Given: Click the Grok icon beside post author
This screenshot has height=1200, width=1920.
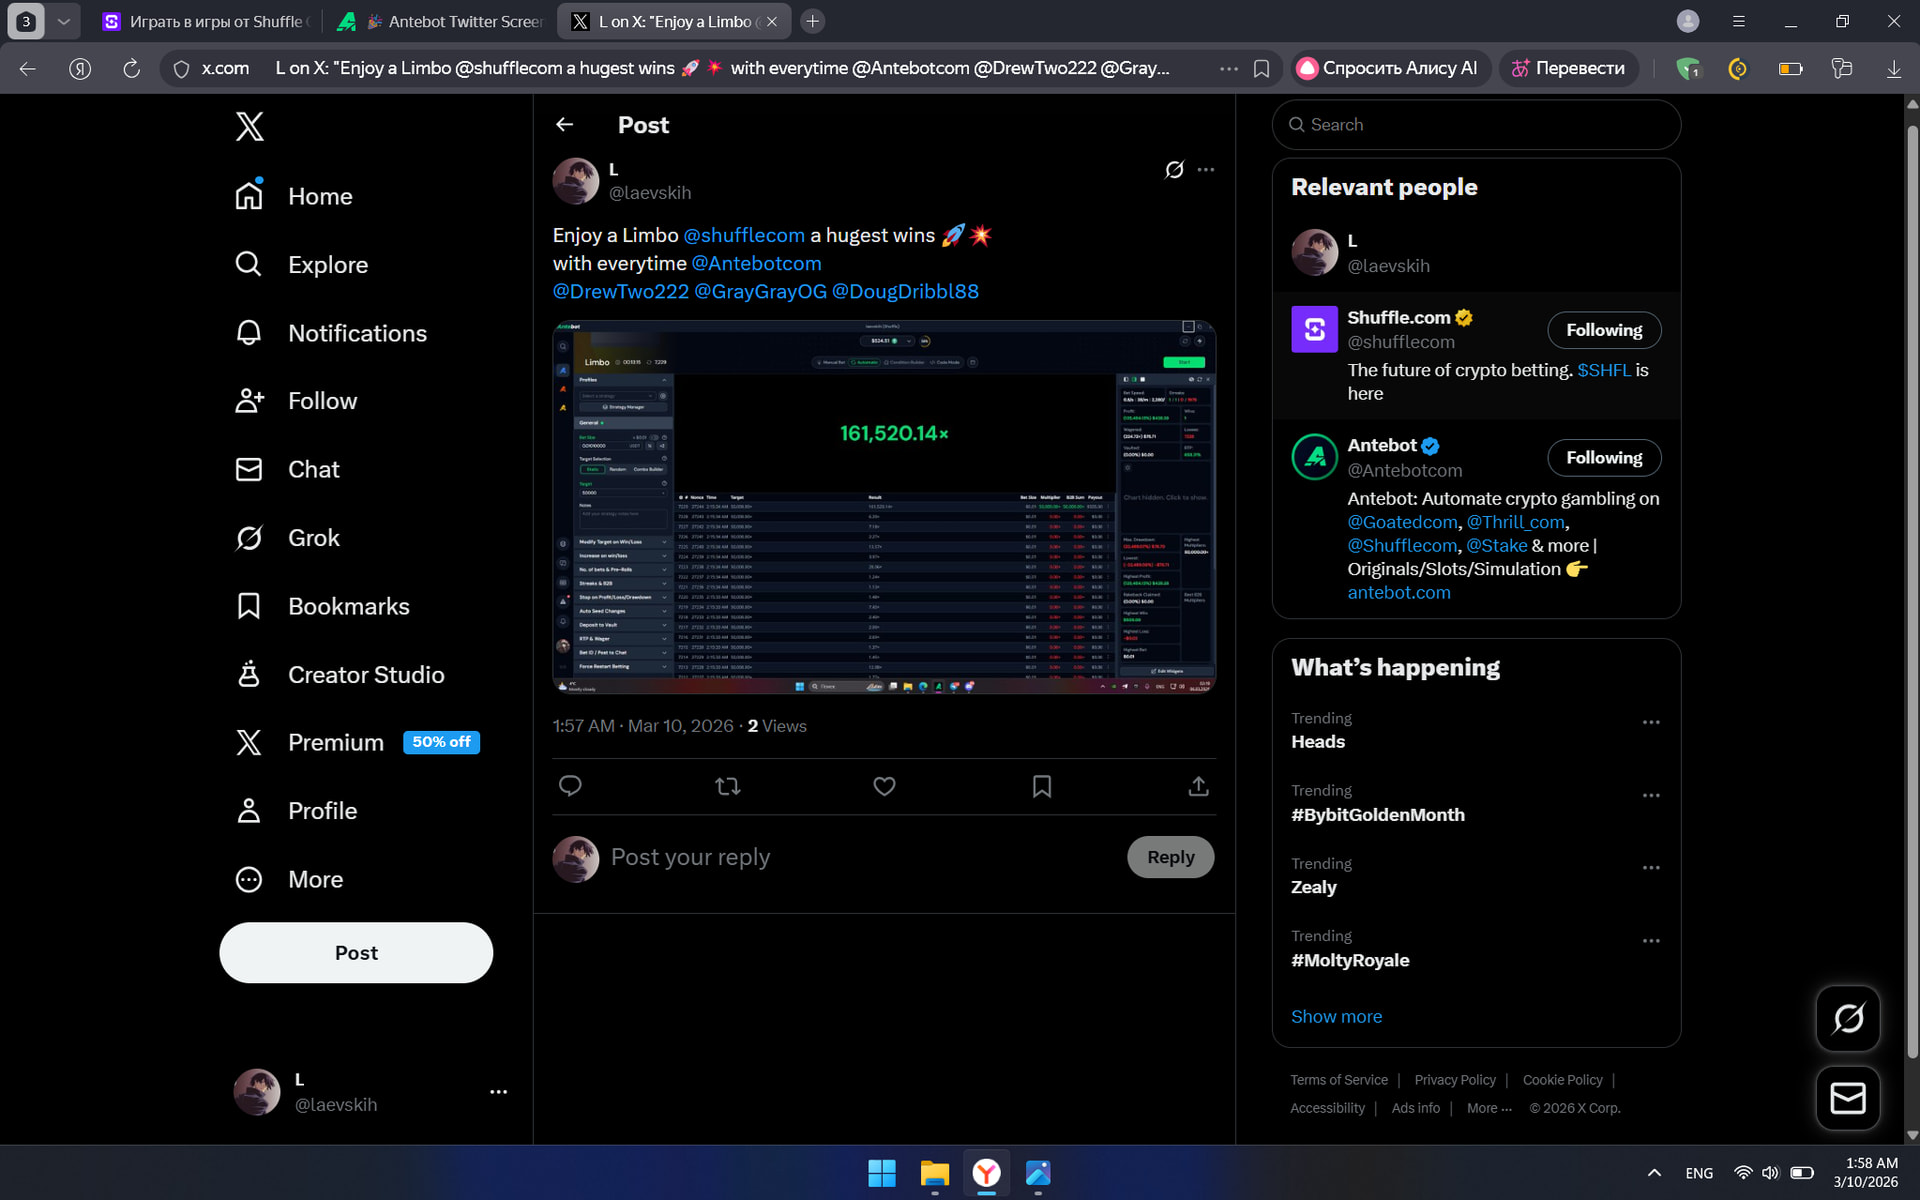Looking at the screenshot, I should [x=1174, y=170].
